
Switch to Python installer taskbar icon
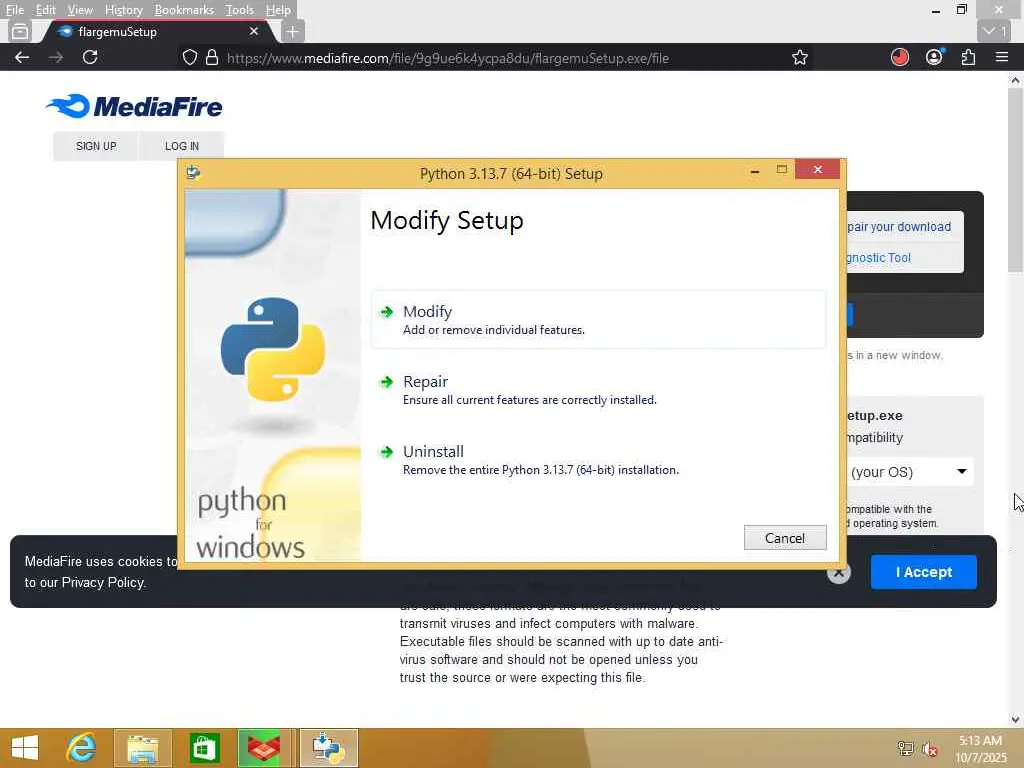(328, 748)
